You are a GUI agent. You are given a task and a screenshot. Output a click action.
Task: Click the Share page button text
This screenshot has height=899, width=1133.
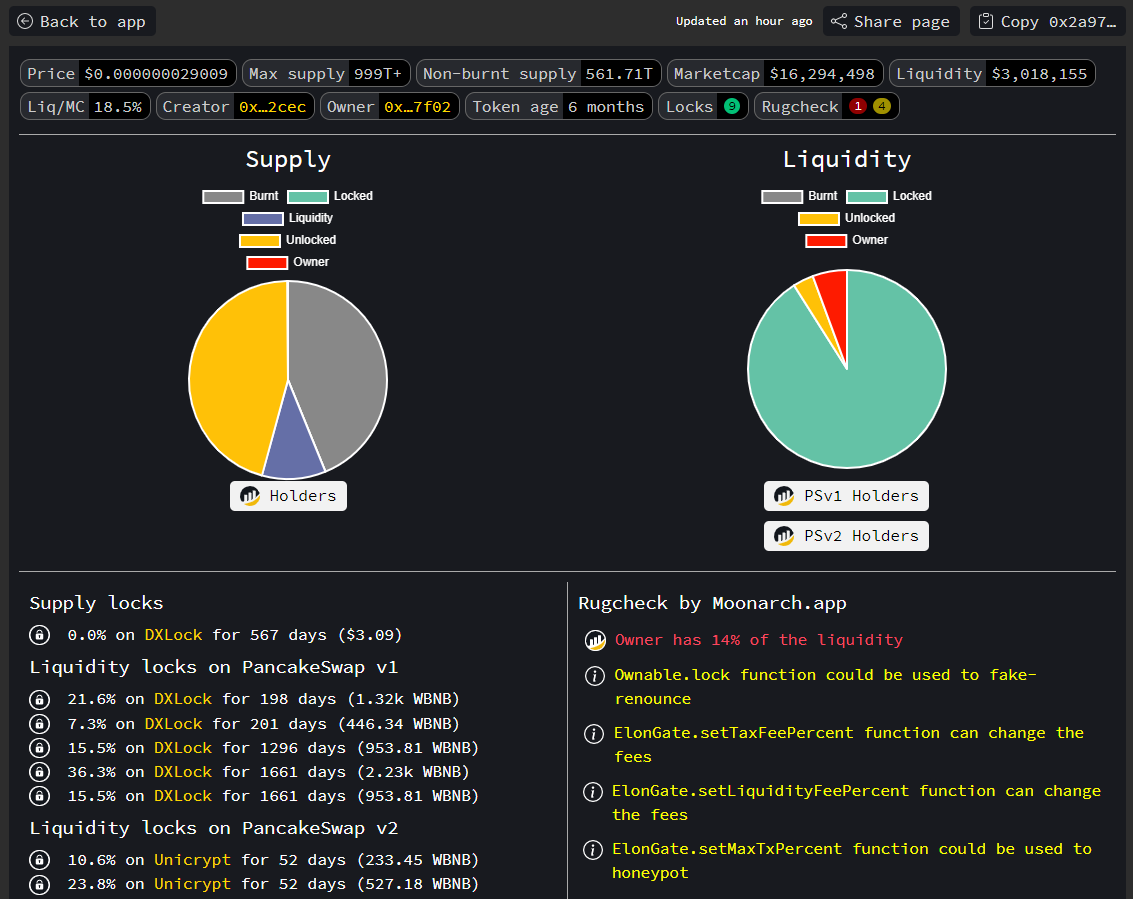(x=902, y=22)
